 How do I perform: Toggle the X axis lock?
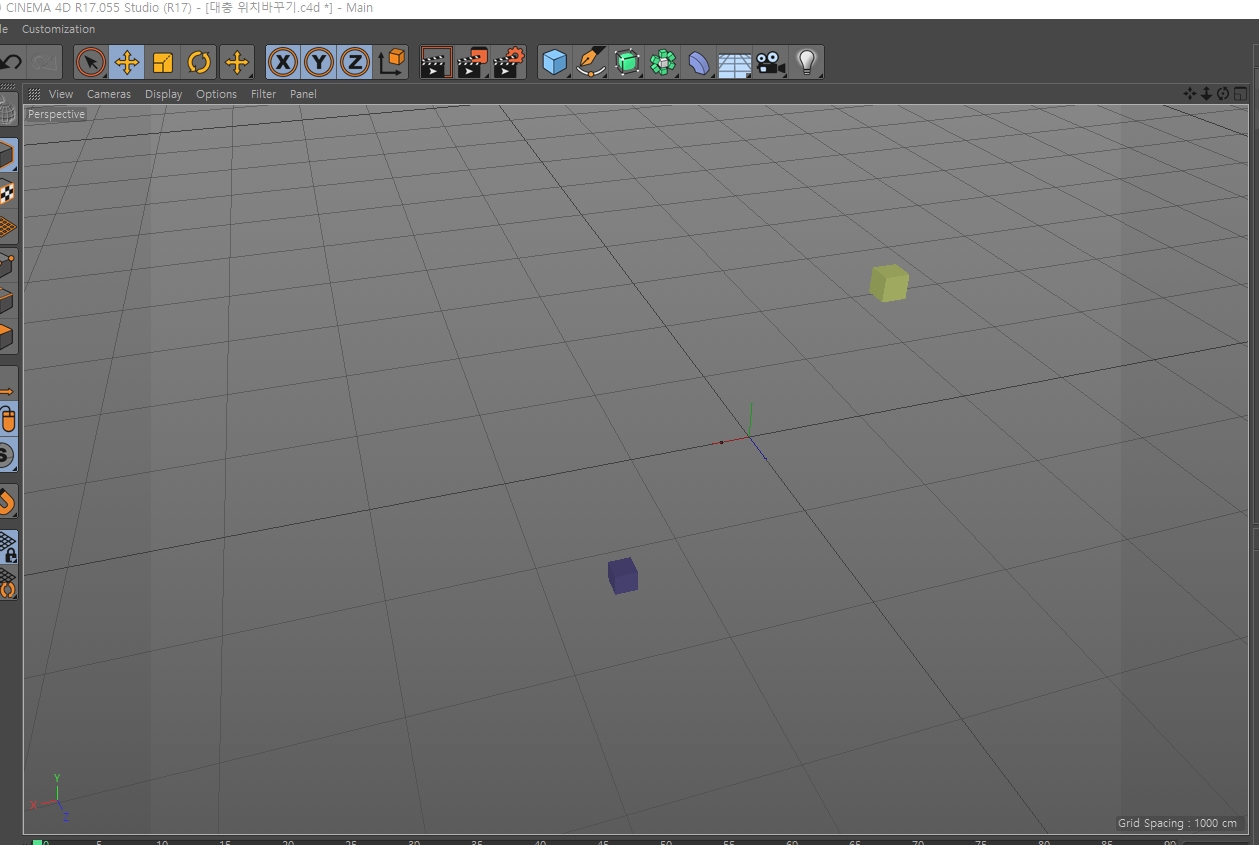click(284, 63)
